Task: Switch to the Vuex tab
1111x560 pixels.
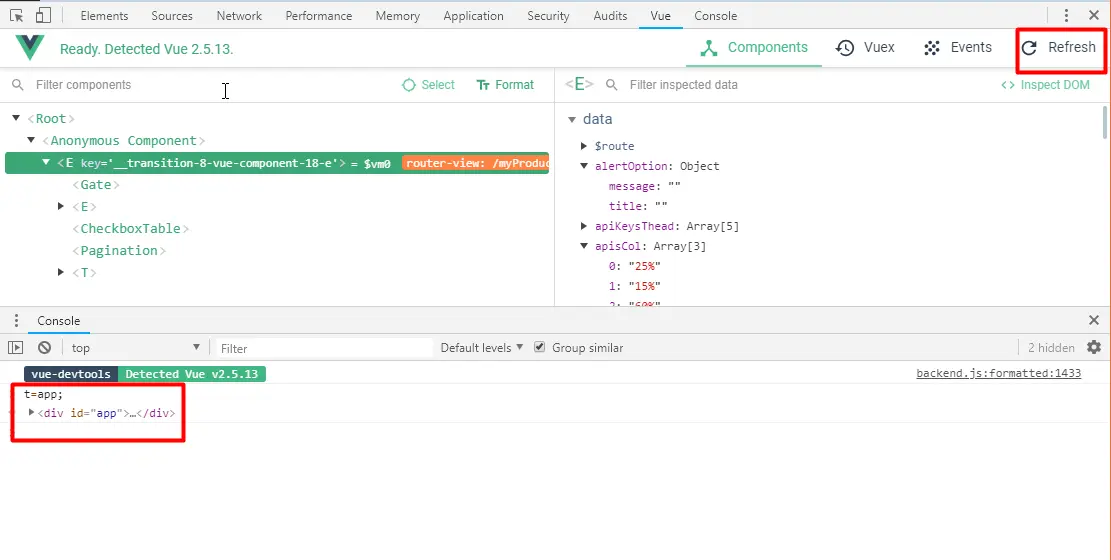Action: [865, 47]
